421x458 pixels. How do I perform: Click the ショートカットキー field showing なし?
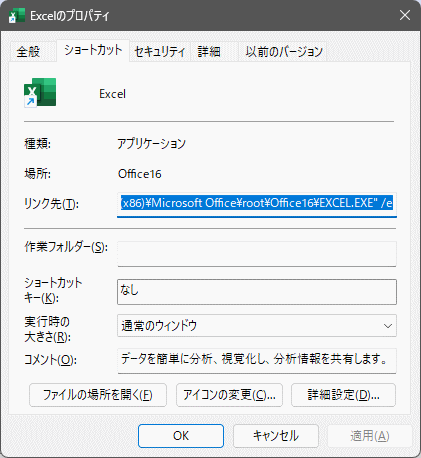pyautogui.click(x=257, y=292)
